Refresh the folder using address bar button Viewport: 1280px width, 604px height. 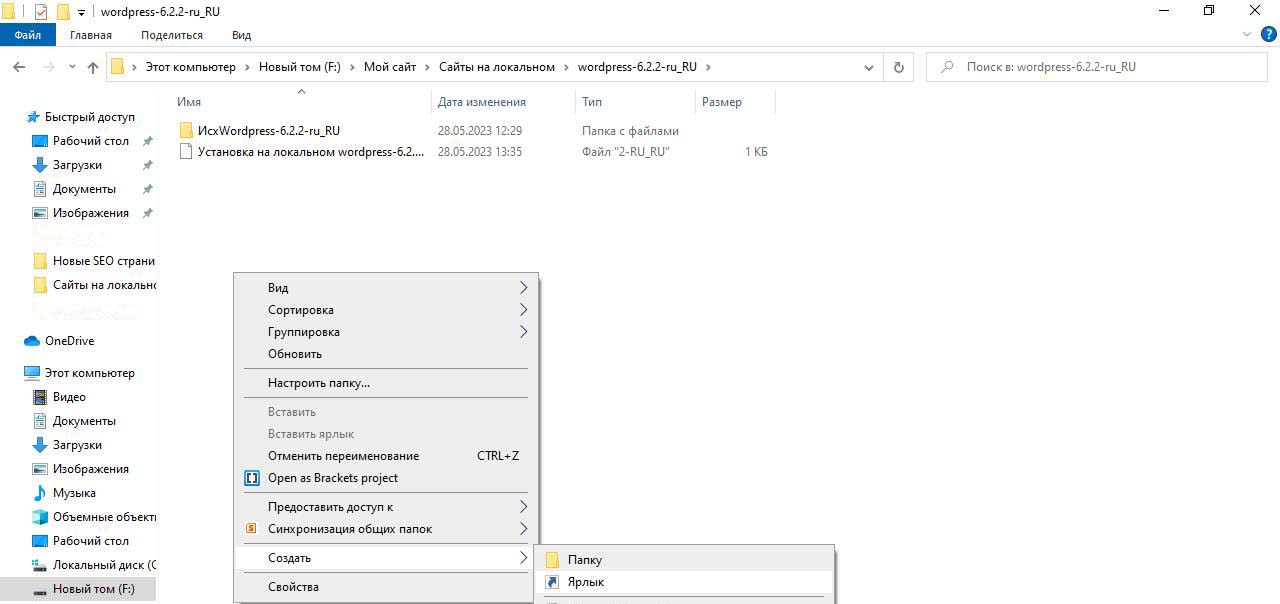(898, 67)
